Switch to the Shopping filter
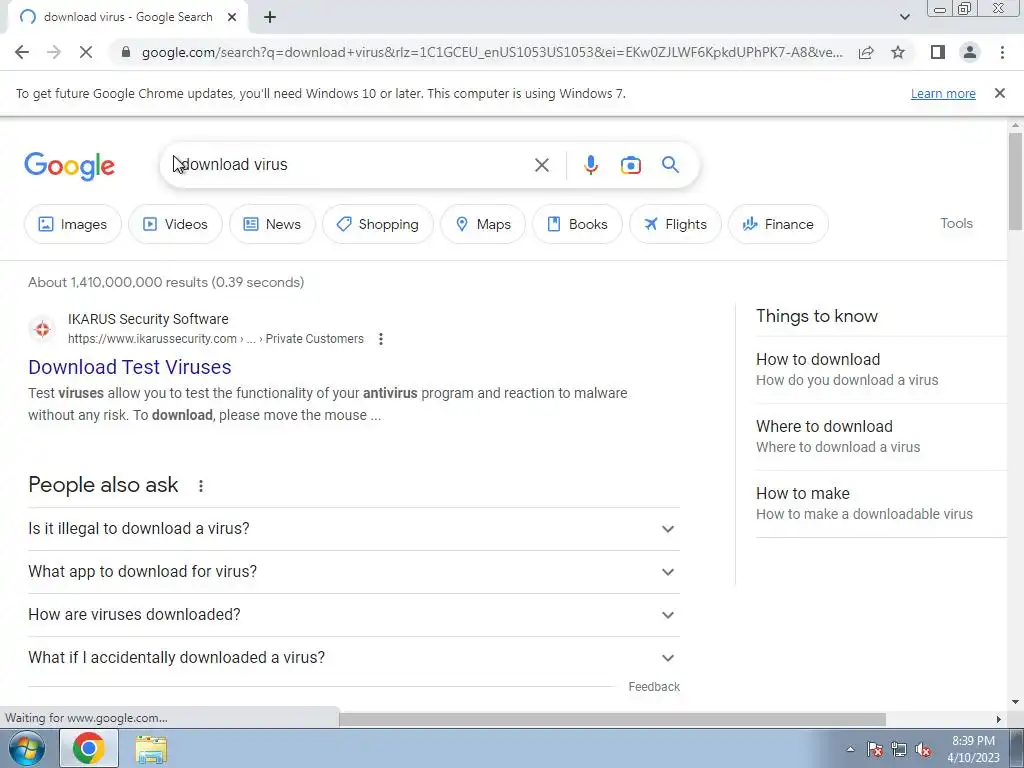The height and width of the screenshot is (768, 1024). (x=377, y=224)
